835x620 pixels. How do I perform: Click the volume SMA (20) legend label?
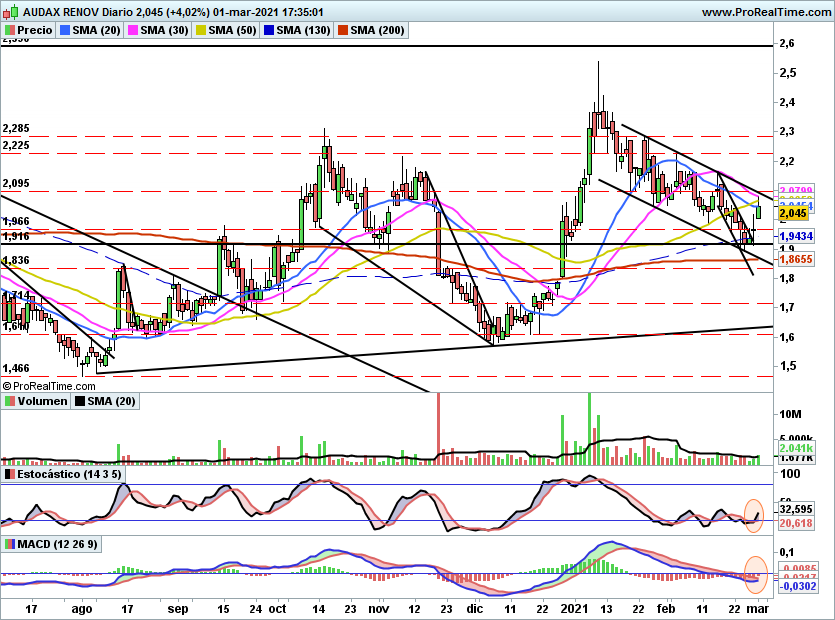[111, 401]
